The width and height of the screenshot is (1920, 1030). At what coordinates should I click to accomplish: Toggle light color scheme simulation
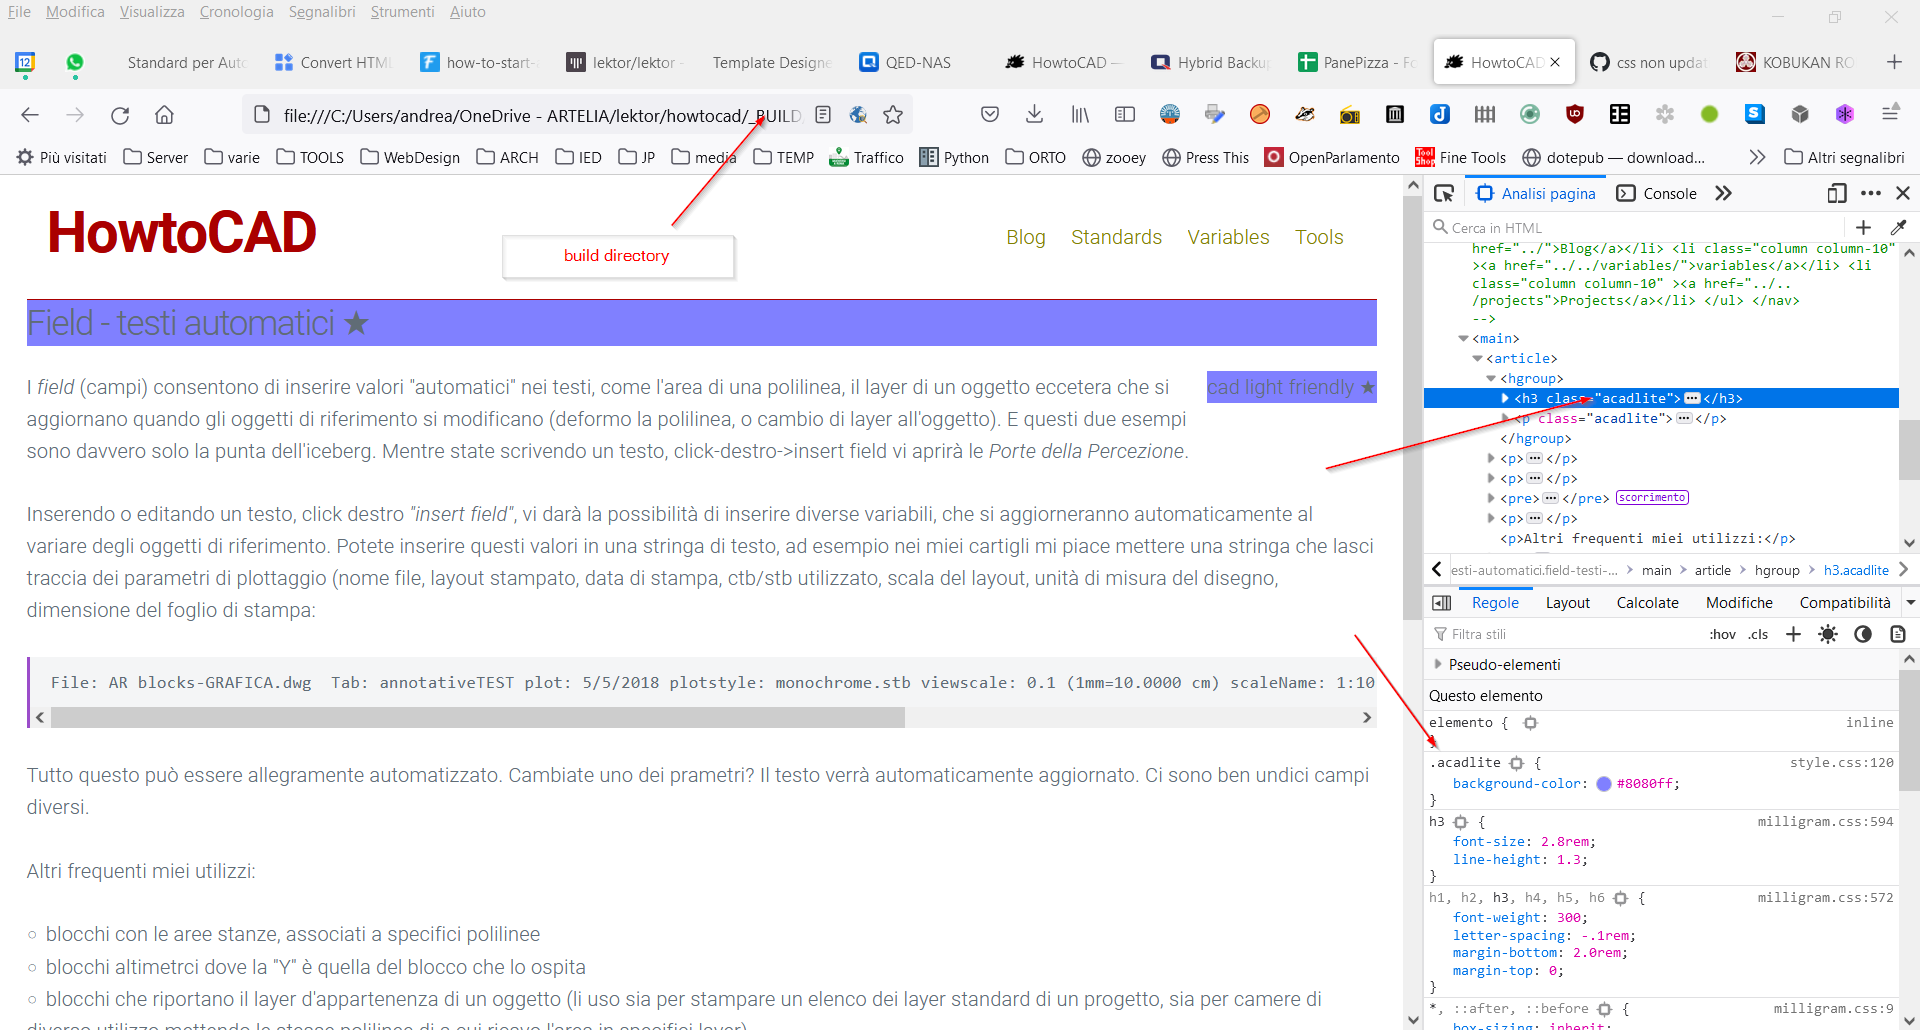click(1828, 633)
